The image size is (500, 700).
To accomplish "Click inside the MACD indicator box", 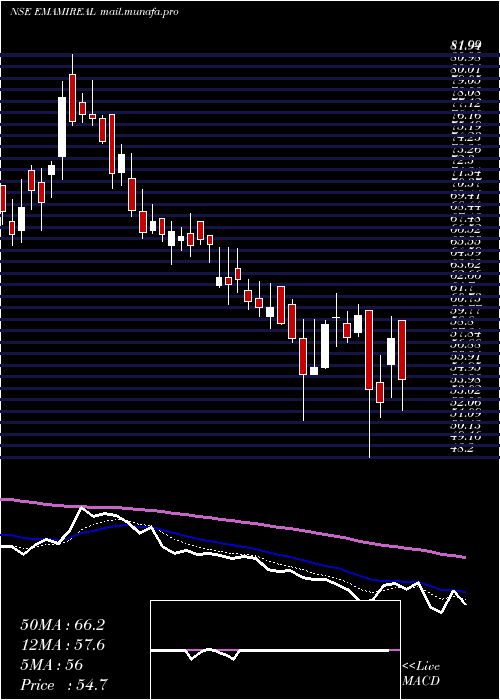I will click(x=275, y=650).
